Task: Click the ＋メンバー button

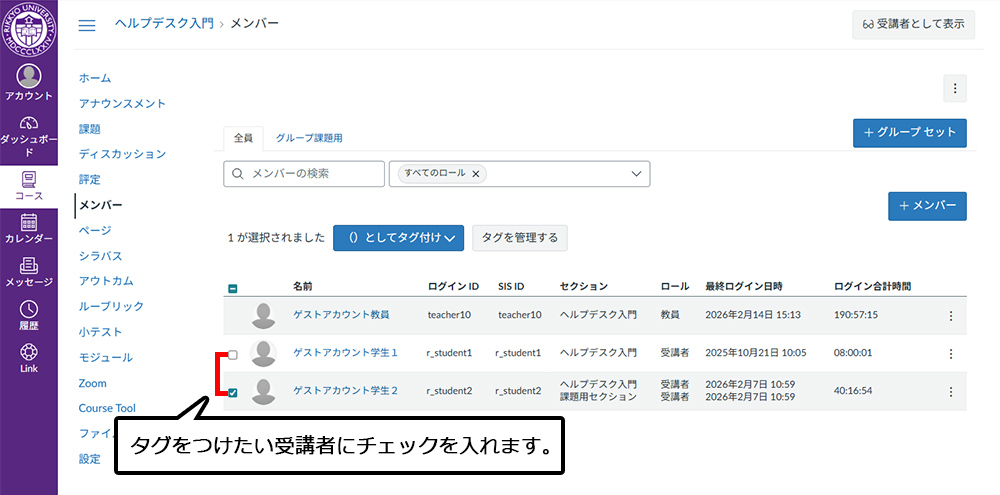Action: click(926, 206)
